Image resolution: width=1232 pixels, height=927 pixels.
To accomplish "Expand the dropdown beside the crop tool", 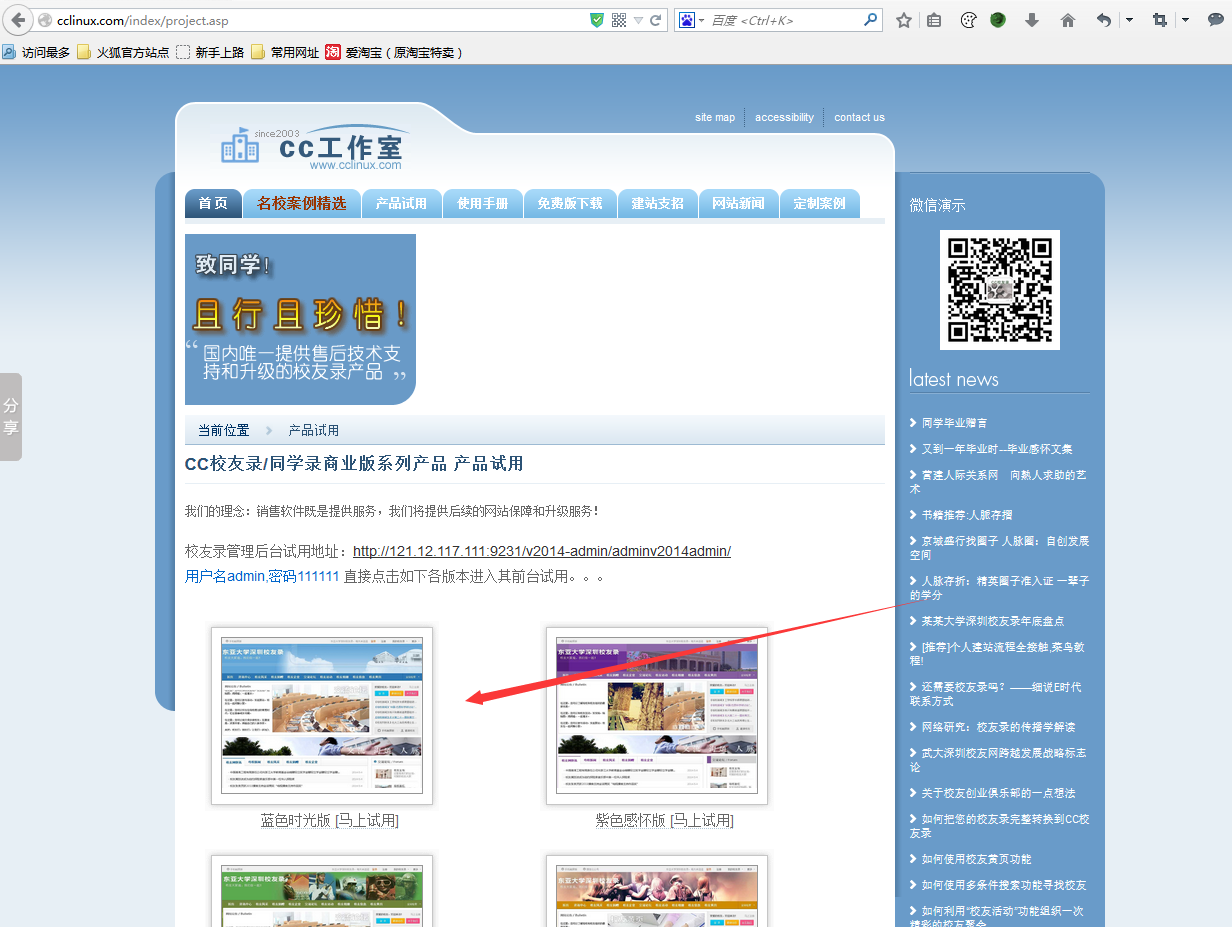I will (x=1185, y=20).
